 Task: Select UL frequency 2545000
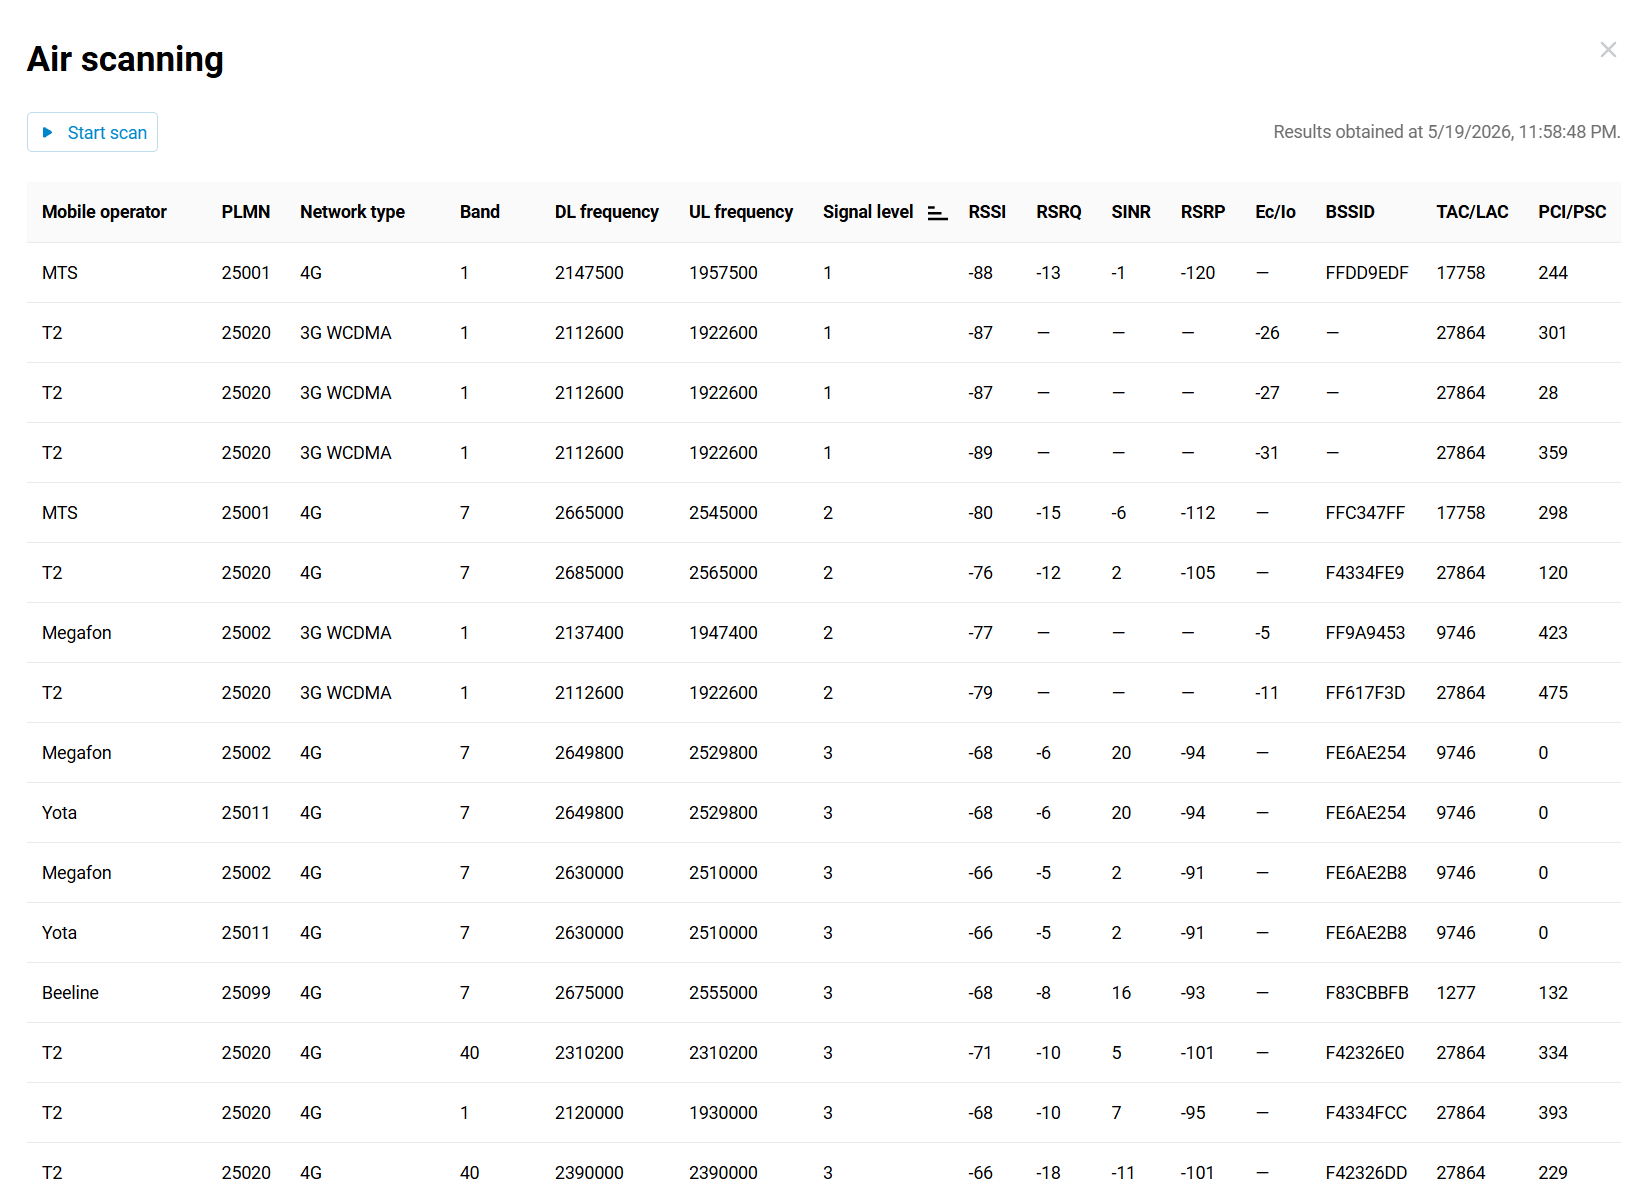[723, 513]
